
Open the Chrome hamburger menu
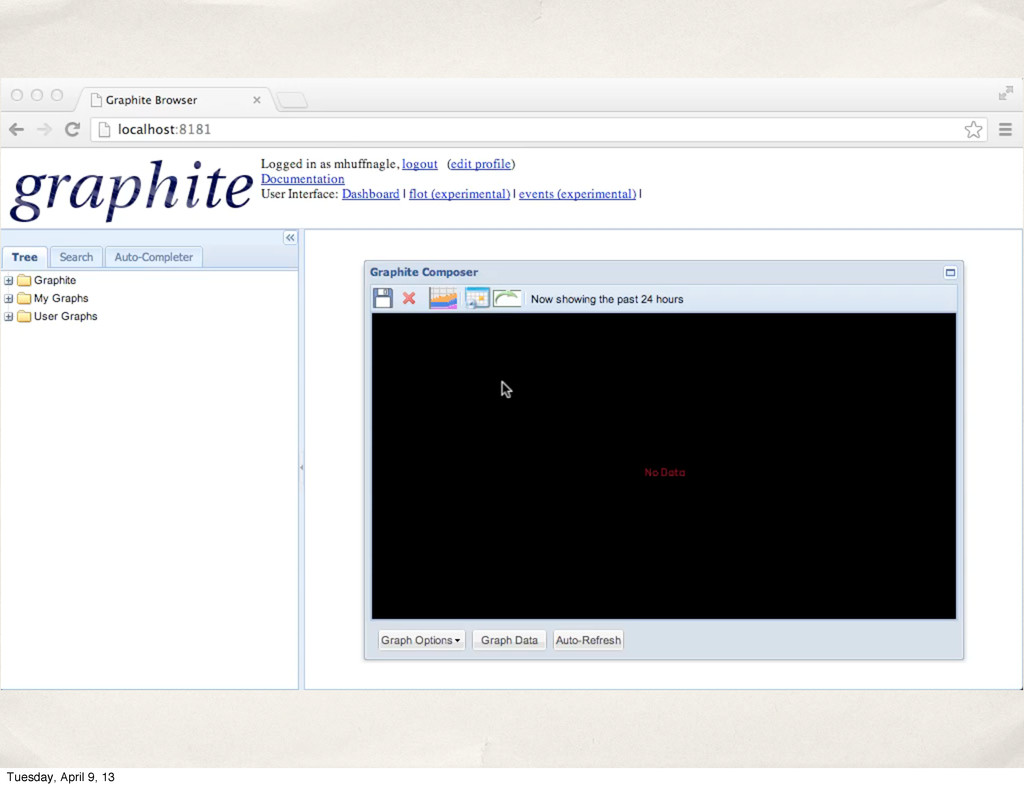[1005, 129]
